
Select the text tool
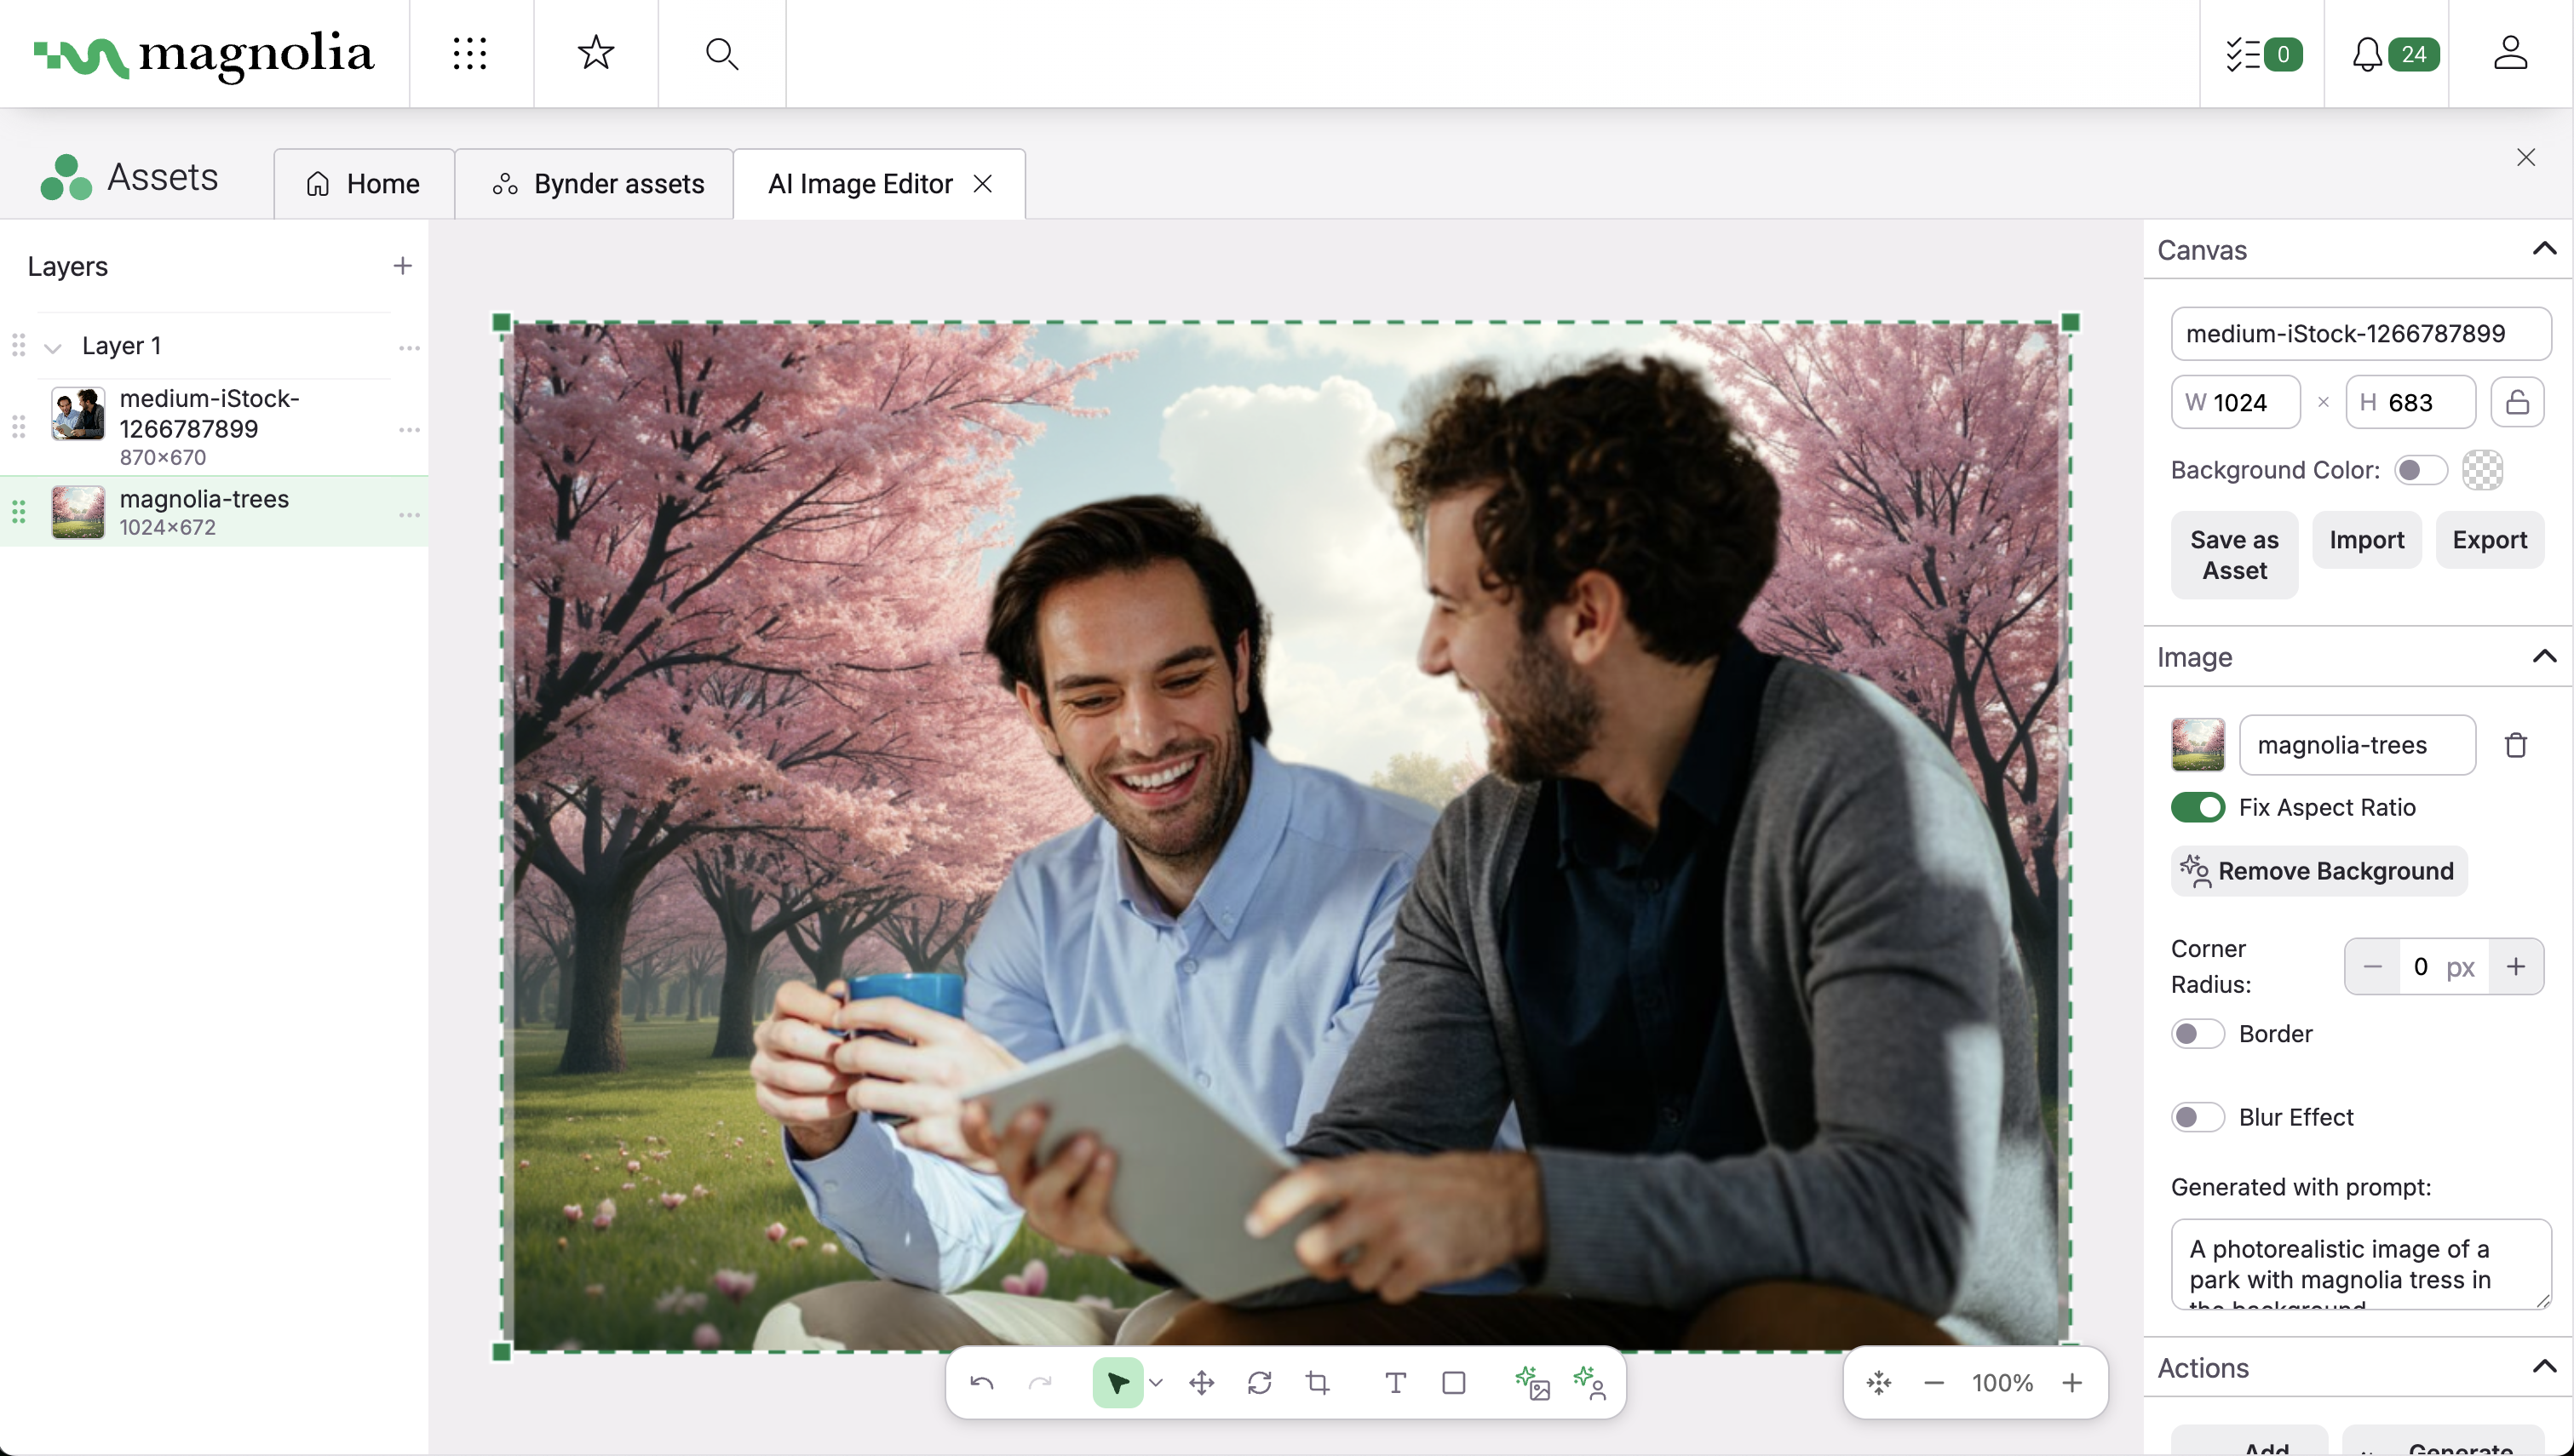pyautogui.click(x=1395, y=1383)
